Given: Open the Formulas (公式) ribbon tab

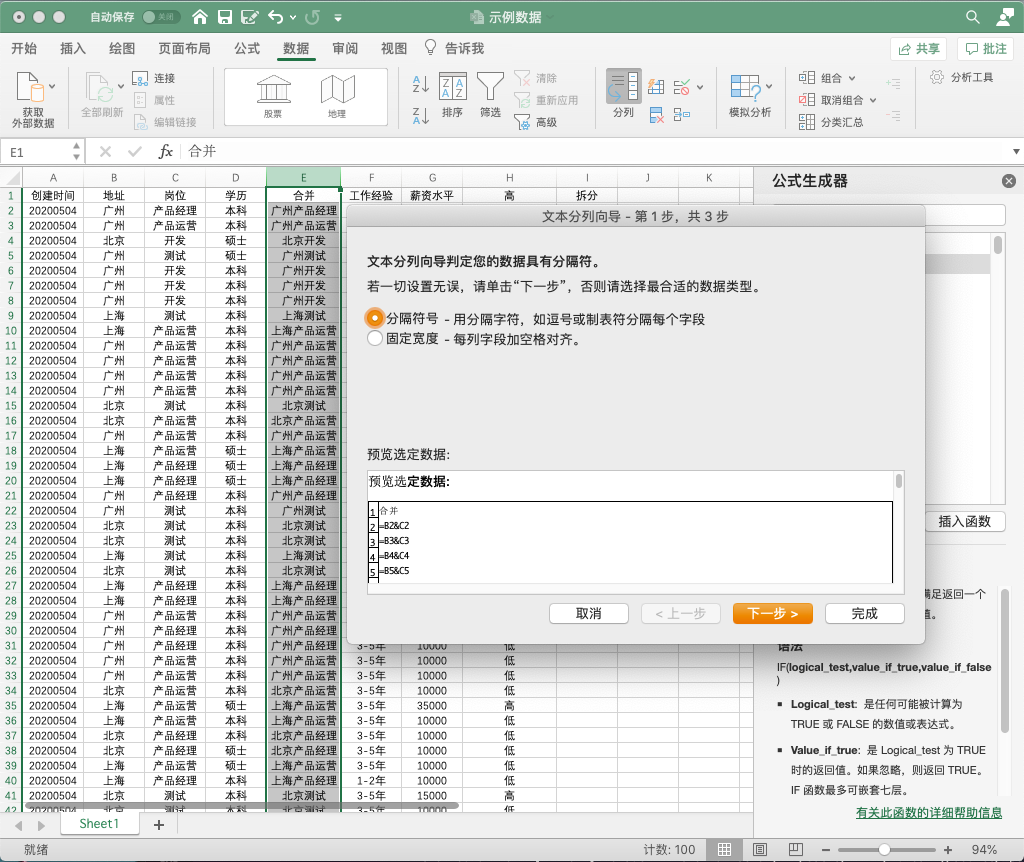Looking at the screenshot, I should click(247, 48).
